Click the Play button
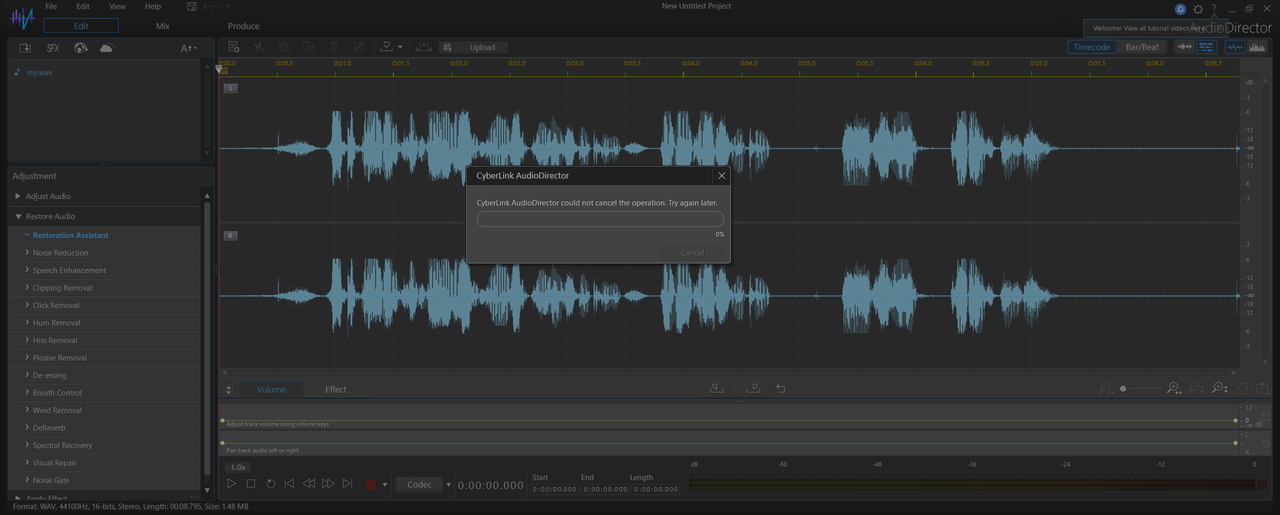Image resolution: width=1280 pixels, height=515 pixels. (x=231, y=484)
